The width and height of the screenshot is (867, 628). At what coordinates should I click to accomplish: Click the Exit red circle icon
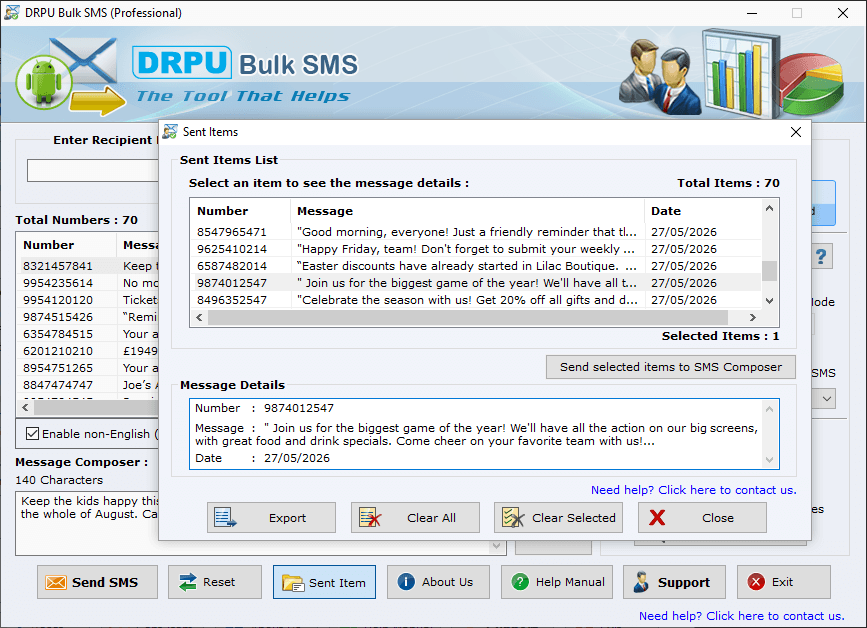(x=756, y=582)
